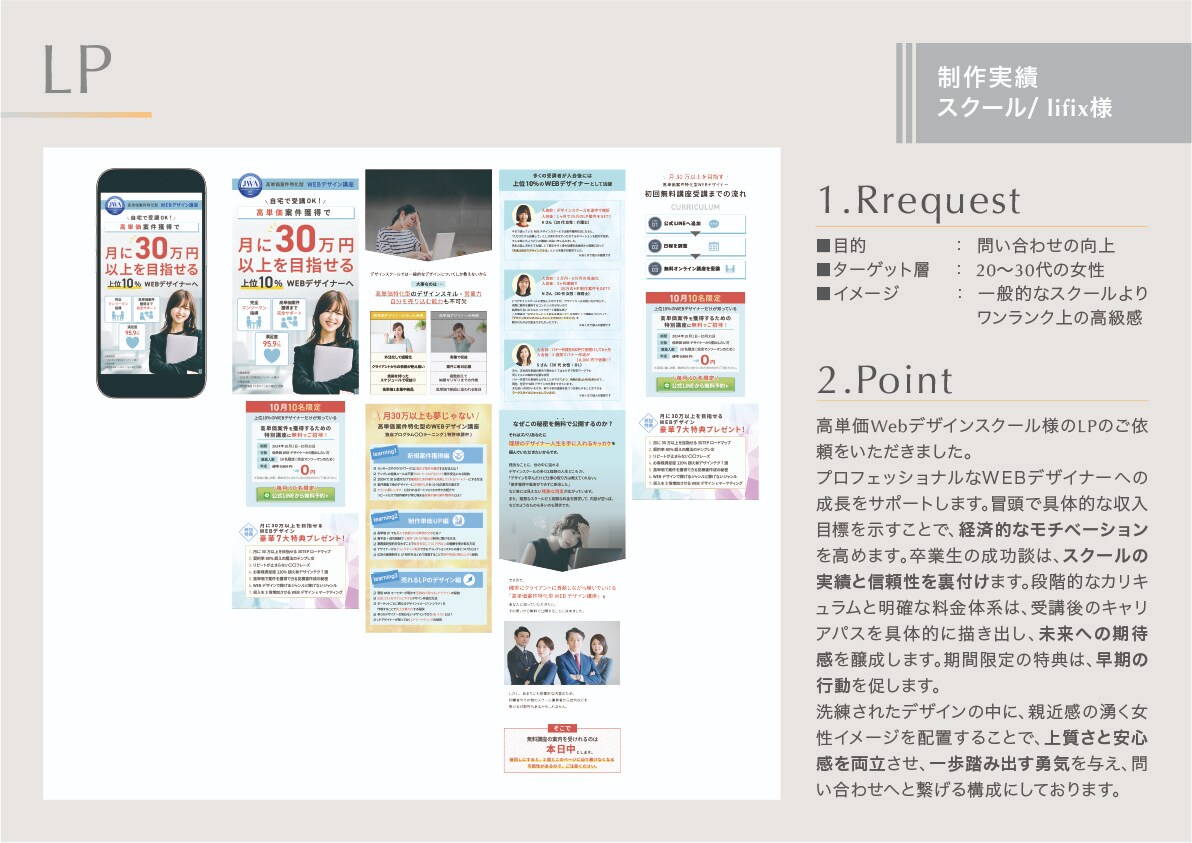Click the 1.Rrequest section heading
Image resolution: width=1192 pixels, height=843 pixels.
tap(918, 201)
